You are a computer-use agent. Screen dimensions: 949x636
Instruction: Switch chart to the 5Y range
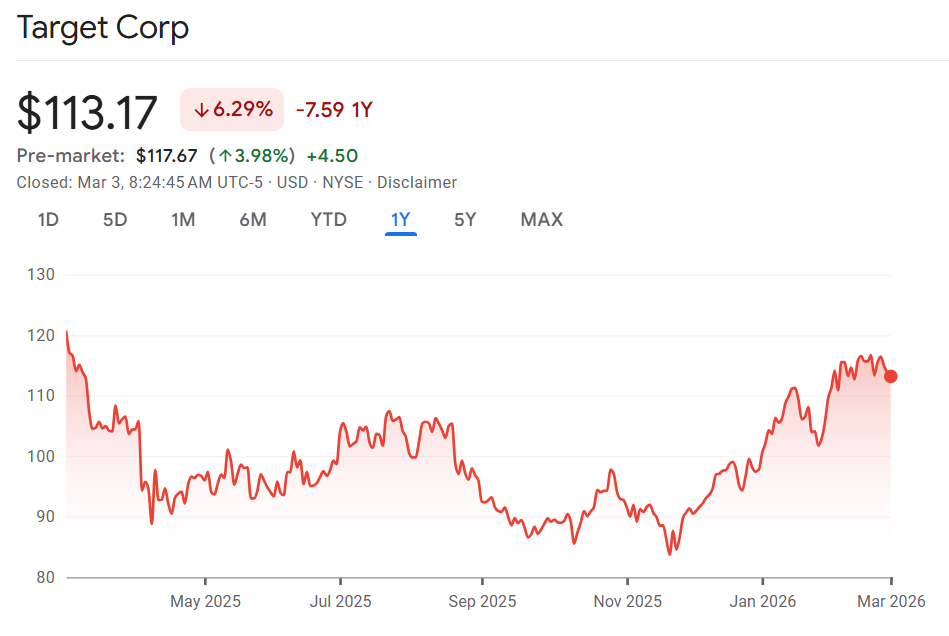465,219
